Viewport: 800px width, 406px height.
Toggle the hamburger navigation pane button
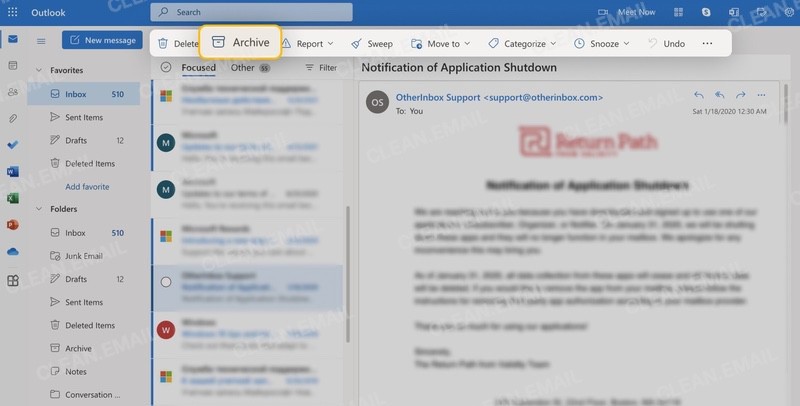click(41, 41)
